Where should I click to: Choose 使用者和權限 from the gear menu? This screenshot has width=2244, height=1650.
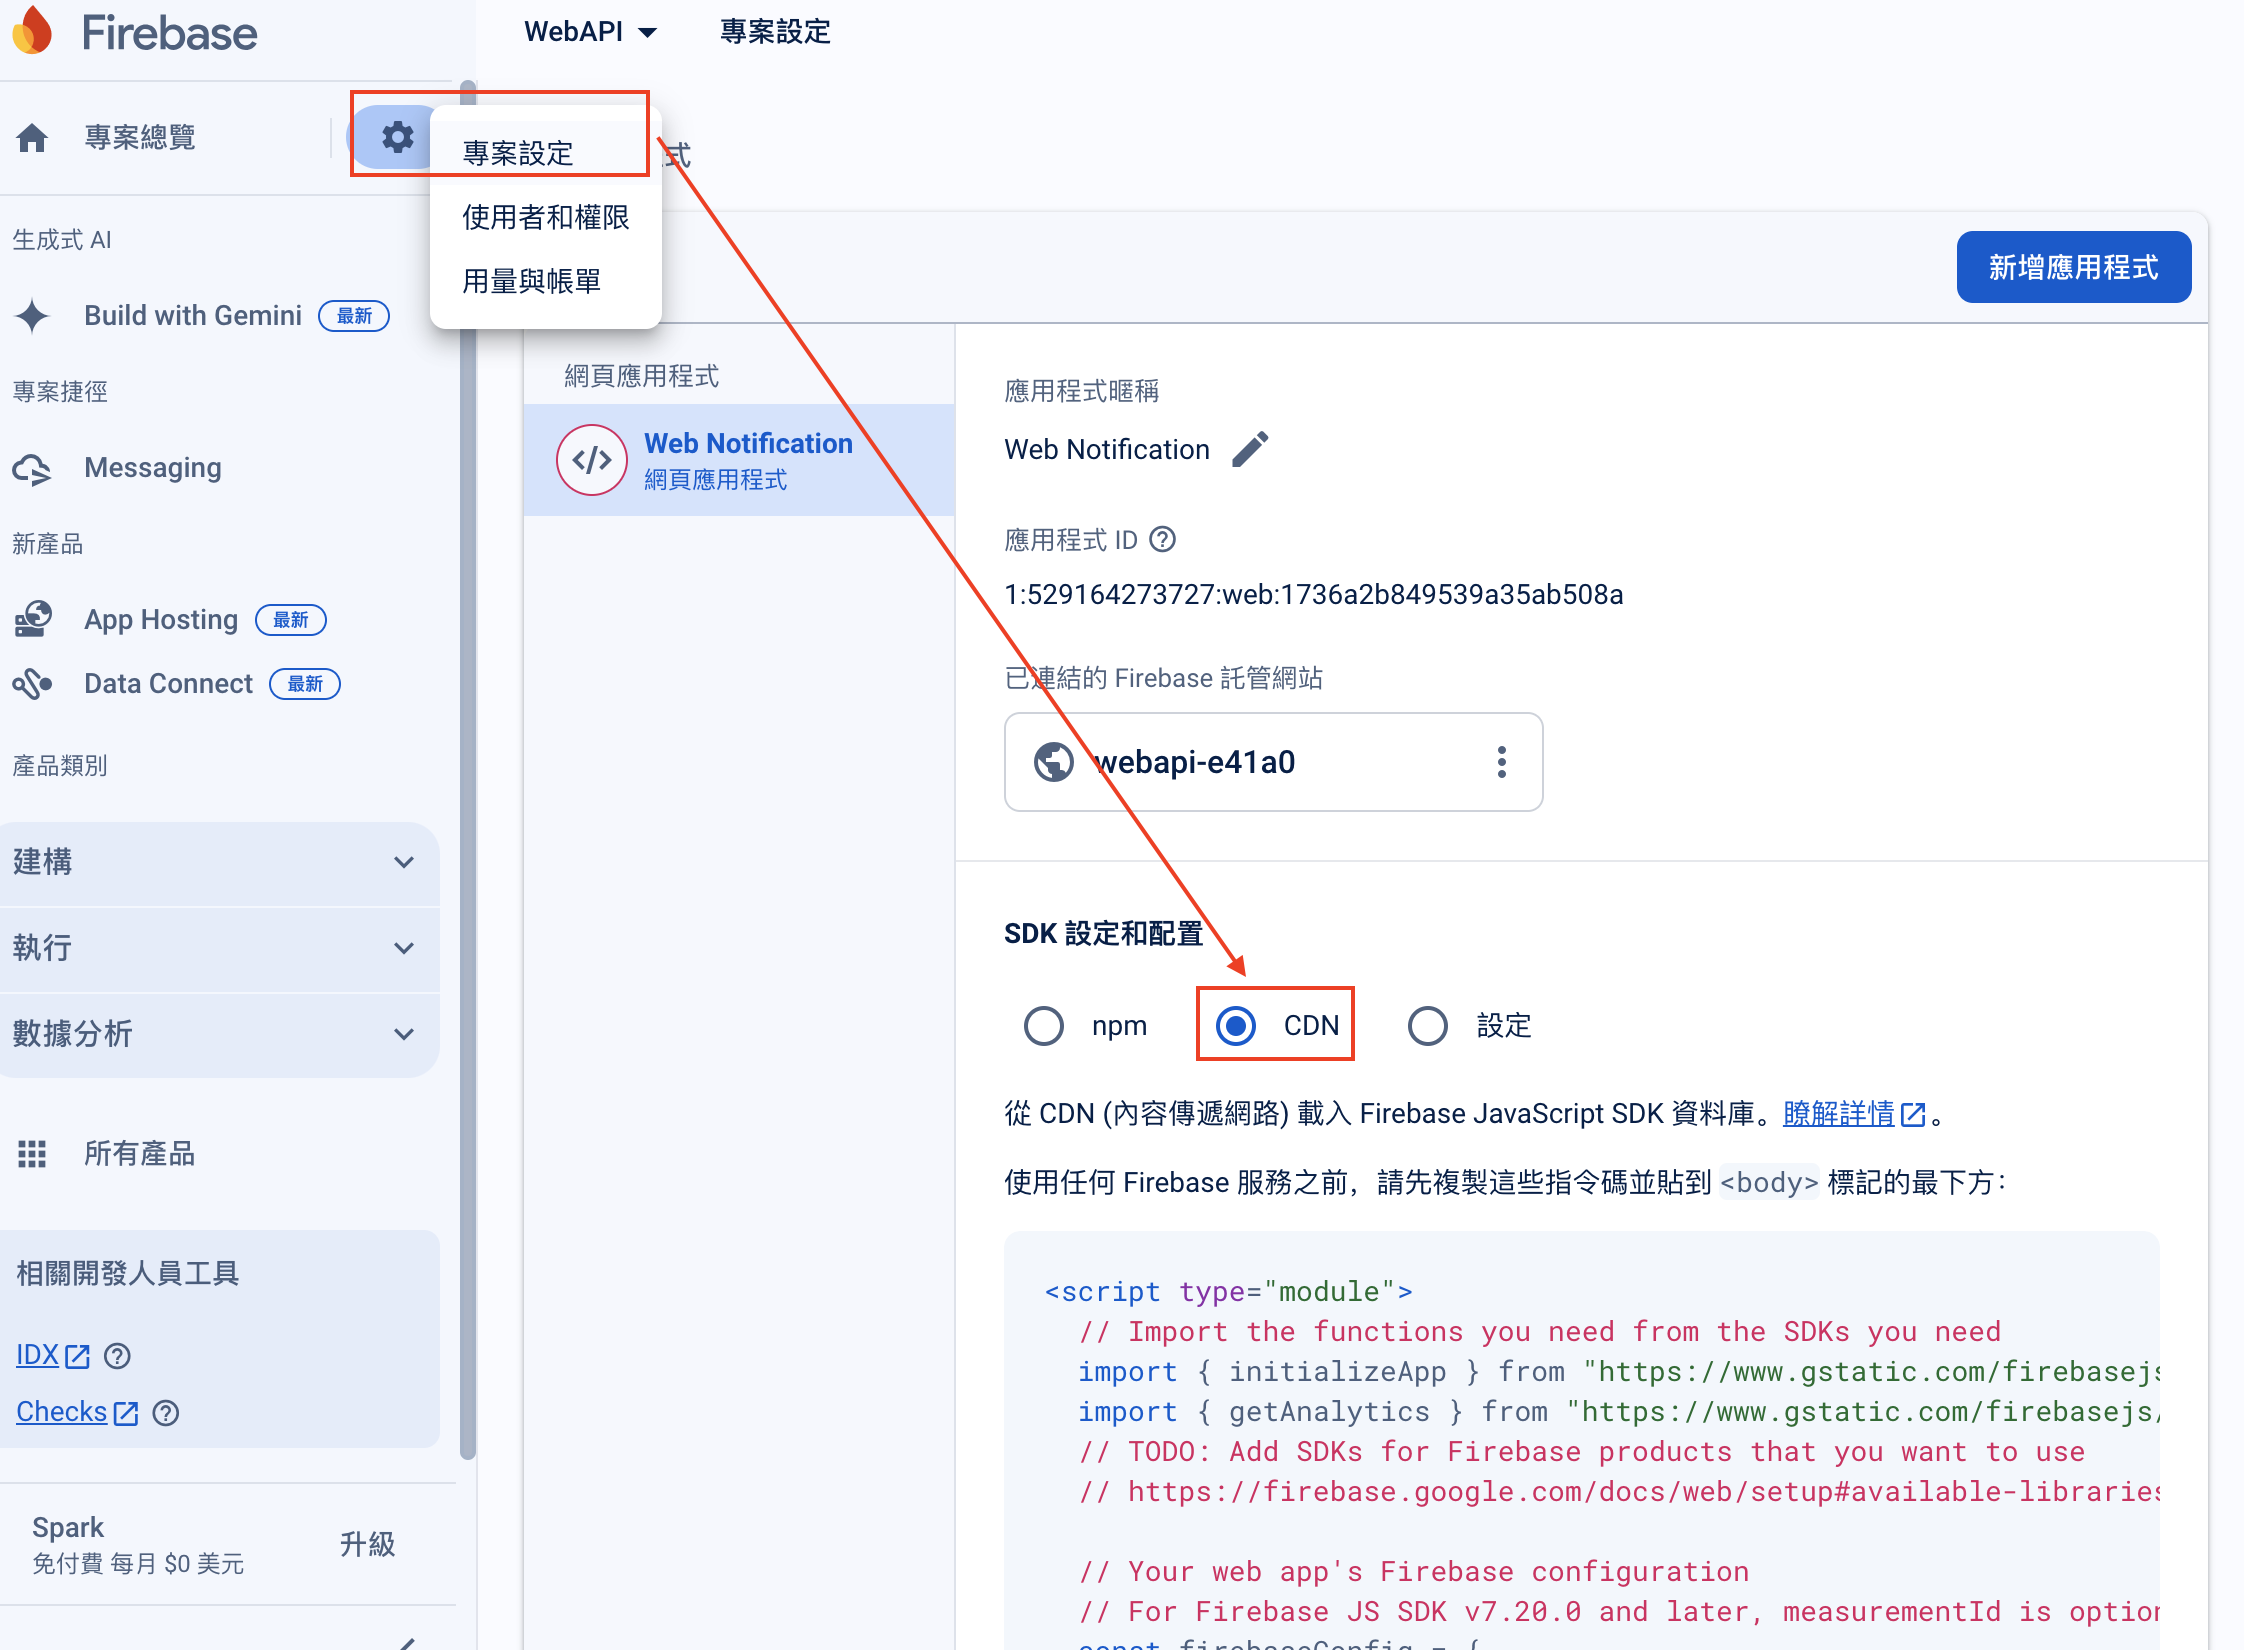[x=545, y=217]
